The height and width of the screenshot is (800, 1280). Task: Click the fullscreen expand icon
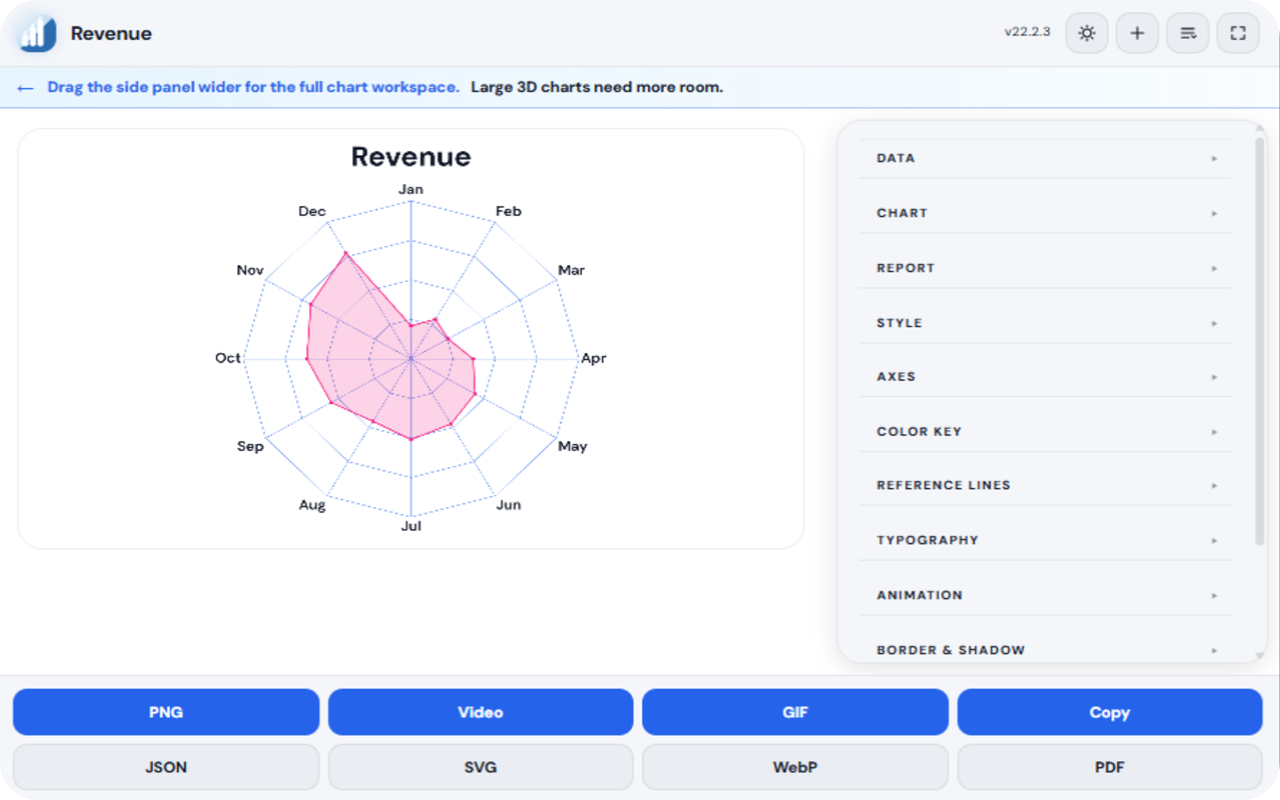click(1238, 33)
